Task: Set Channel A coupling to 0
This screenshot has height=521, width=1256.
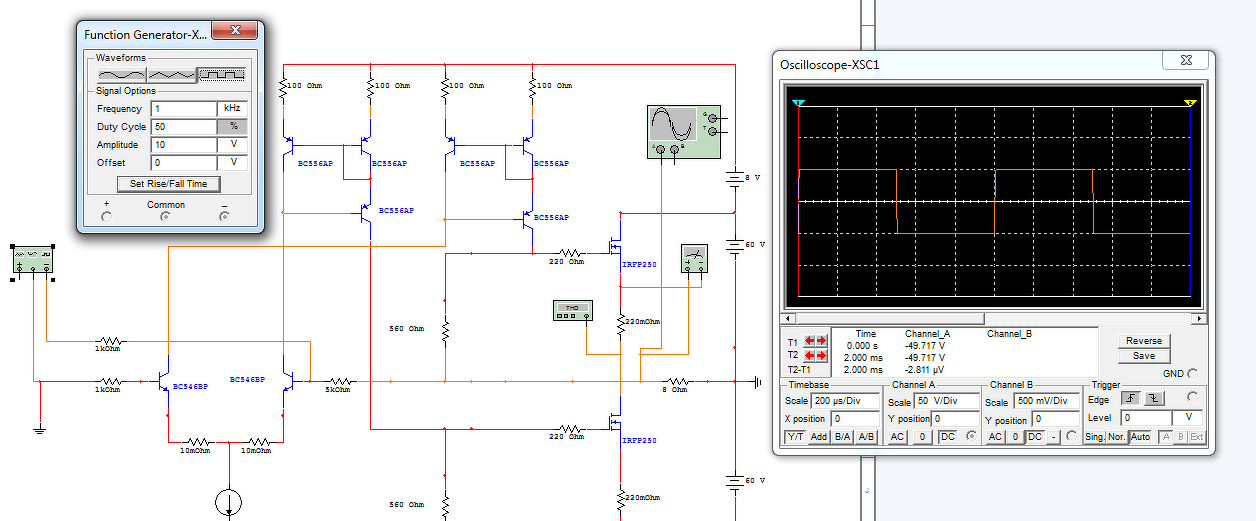Action: pyautogui.click(x=921, y=437)
